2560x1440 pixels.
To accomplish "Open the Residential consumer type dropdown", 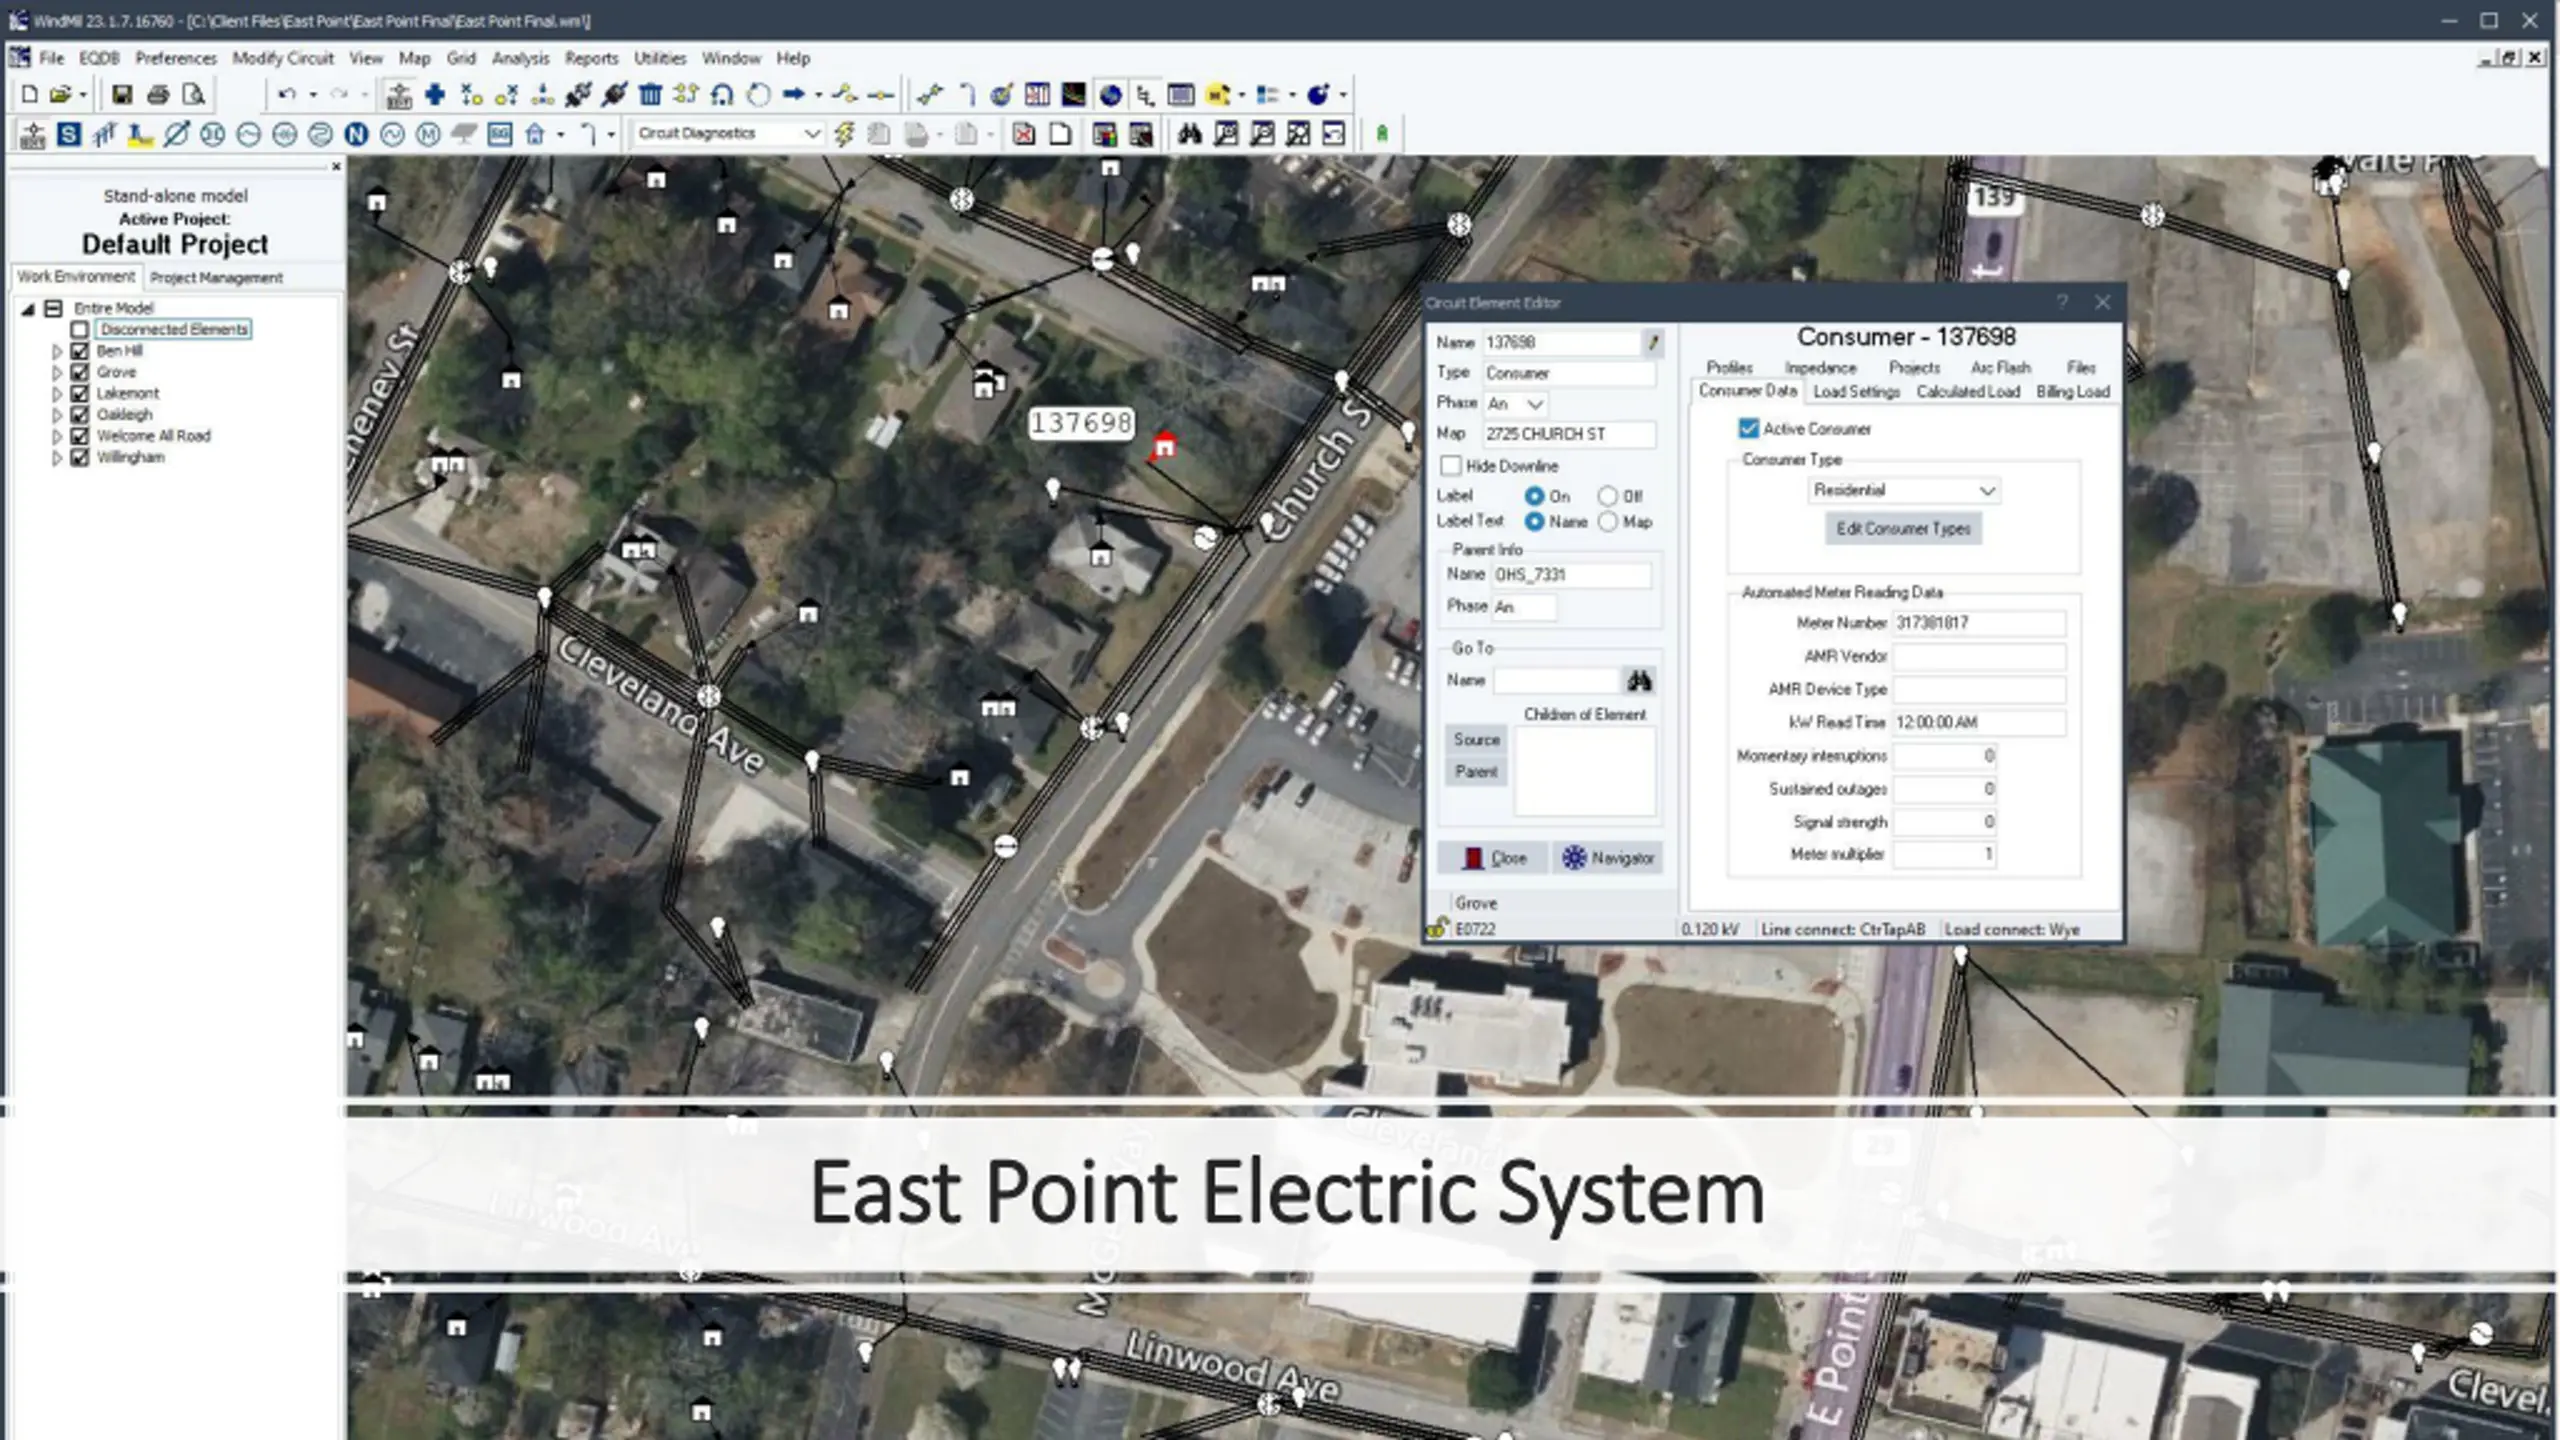I will pos(1987,490).
